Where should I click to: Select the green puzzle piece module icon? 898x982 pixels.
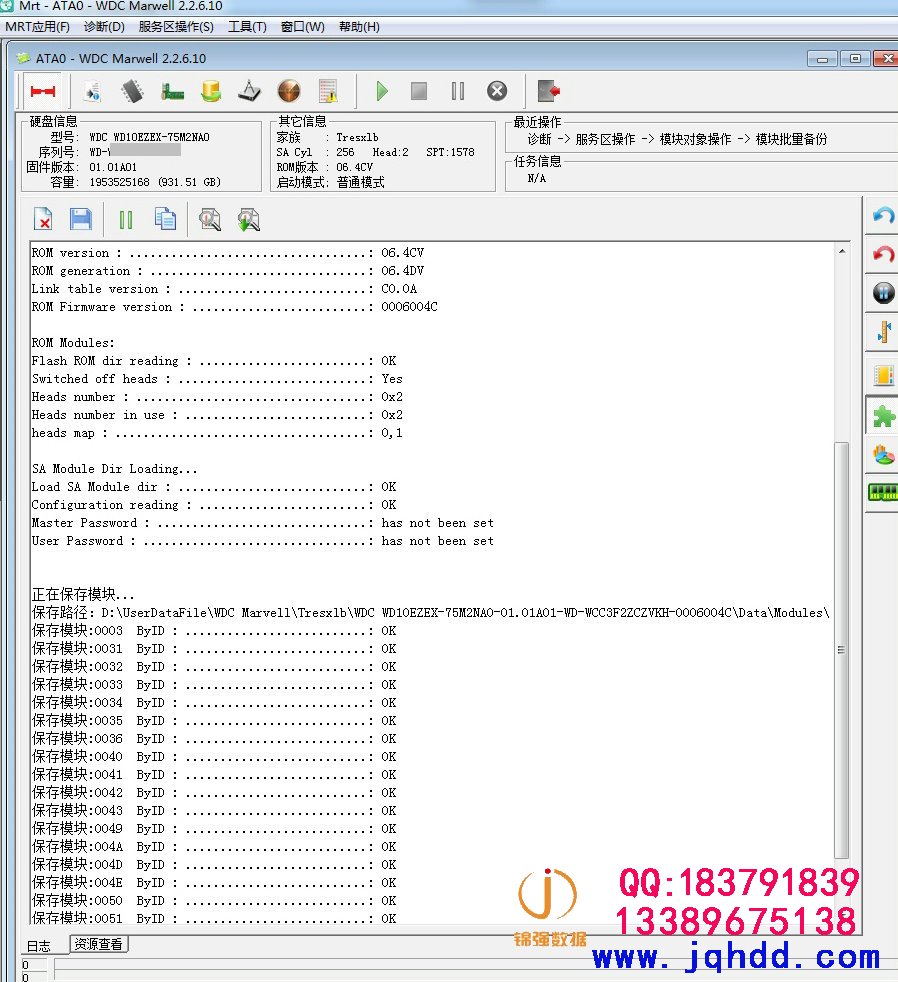click(x=884, y=416)
